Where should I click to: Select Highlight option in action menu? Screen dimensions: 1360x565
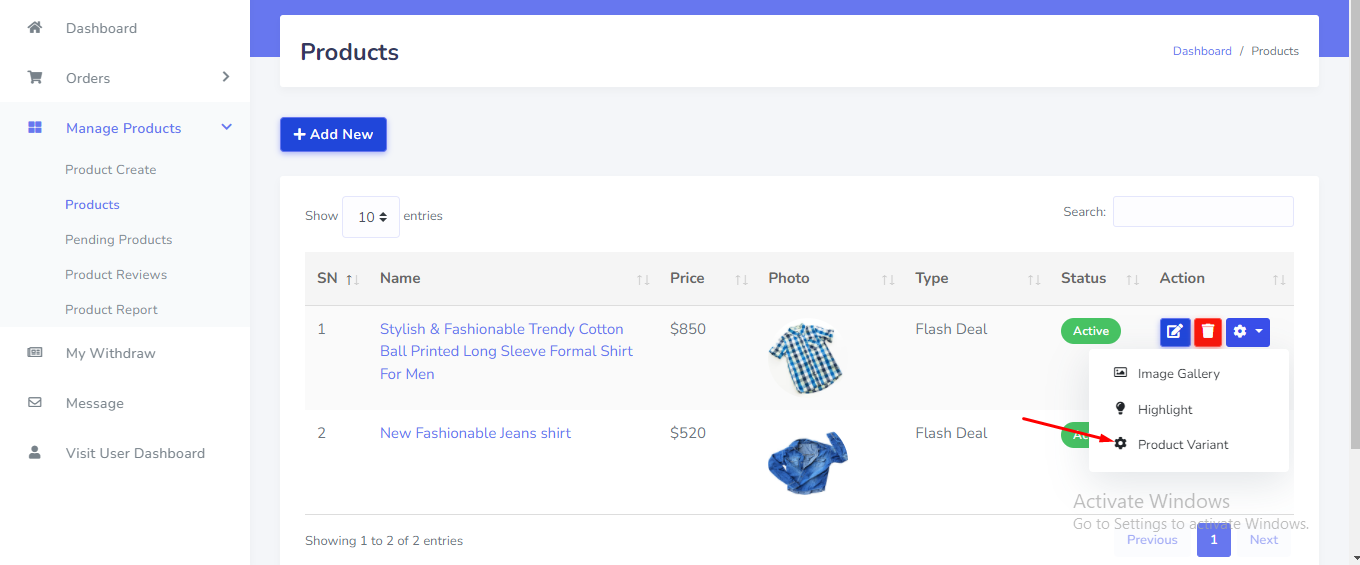pyautogui.click(x=1165, y=410)
